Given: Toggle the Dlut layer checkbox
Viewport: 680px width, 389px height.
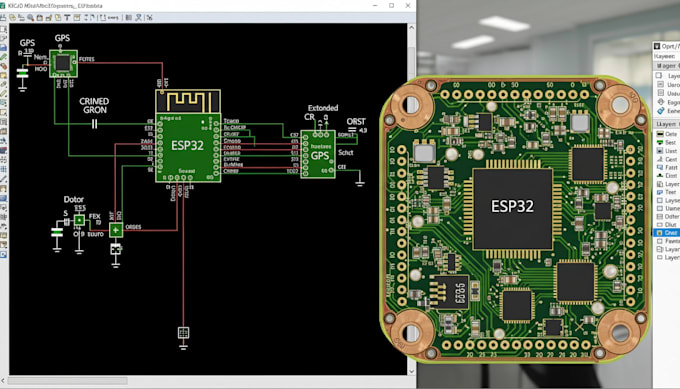Looking at the screenshot, I should [660, 224].
